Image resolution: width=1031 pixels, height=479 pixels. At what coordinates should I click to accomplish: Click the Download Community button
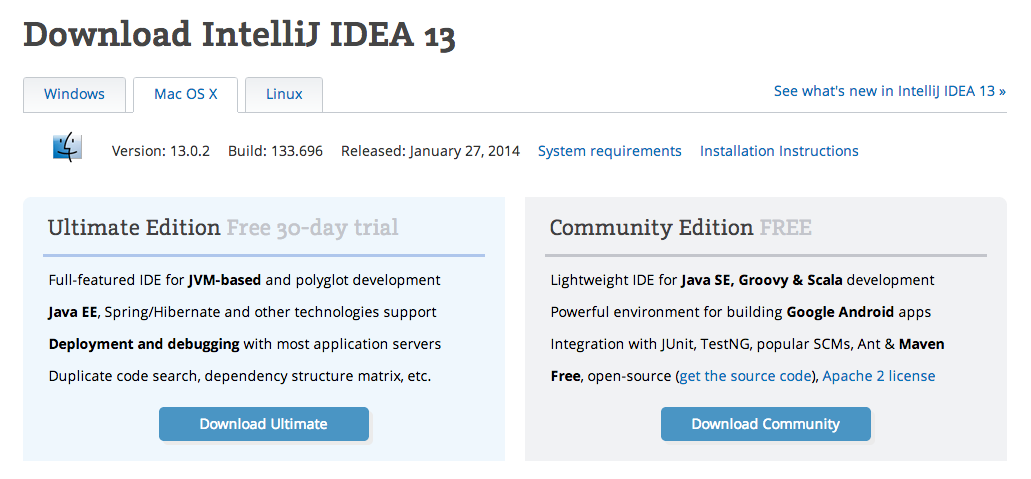[x=765, y=424]
